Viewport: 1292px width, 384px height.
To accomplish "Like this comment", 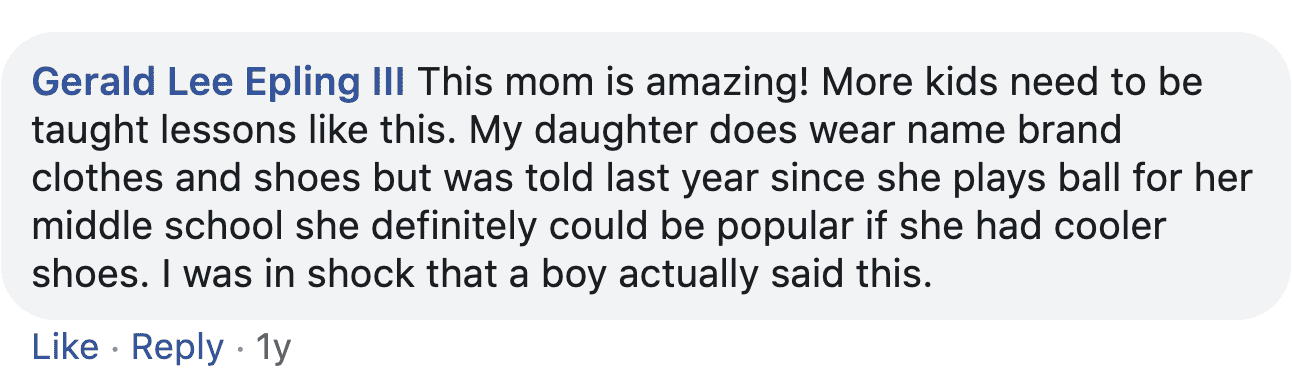I will tap(65, 347).
